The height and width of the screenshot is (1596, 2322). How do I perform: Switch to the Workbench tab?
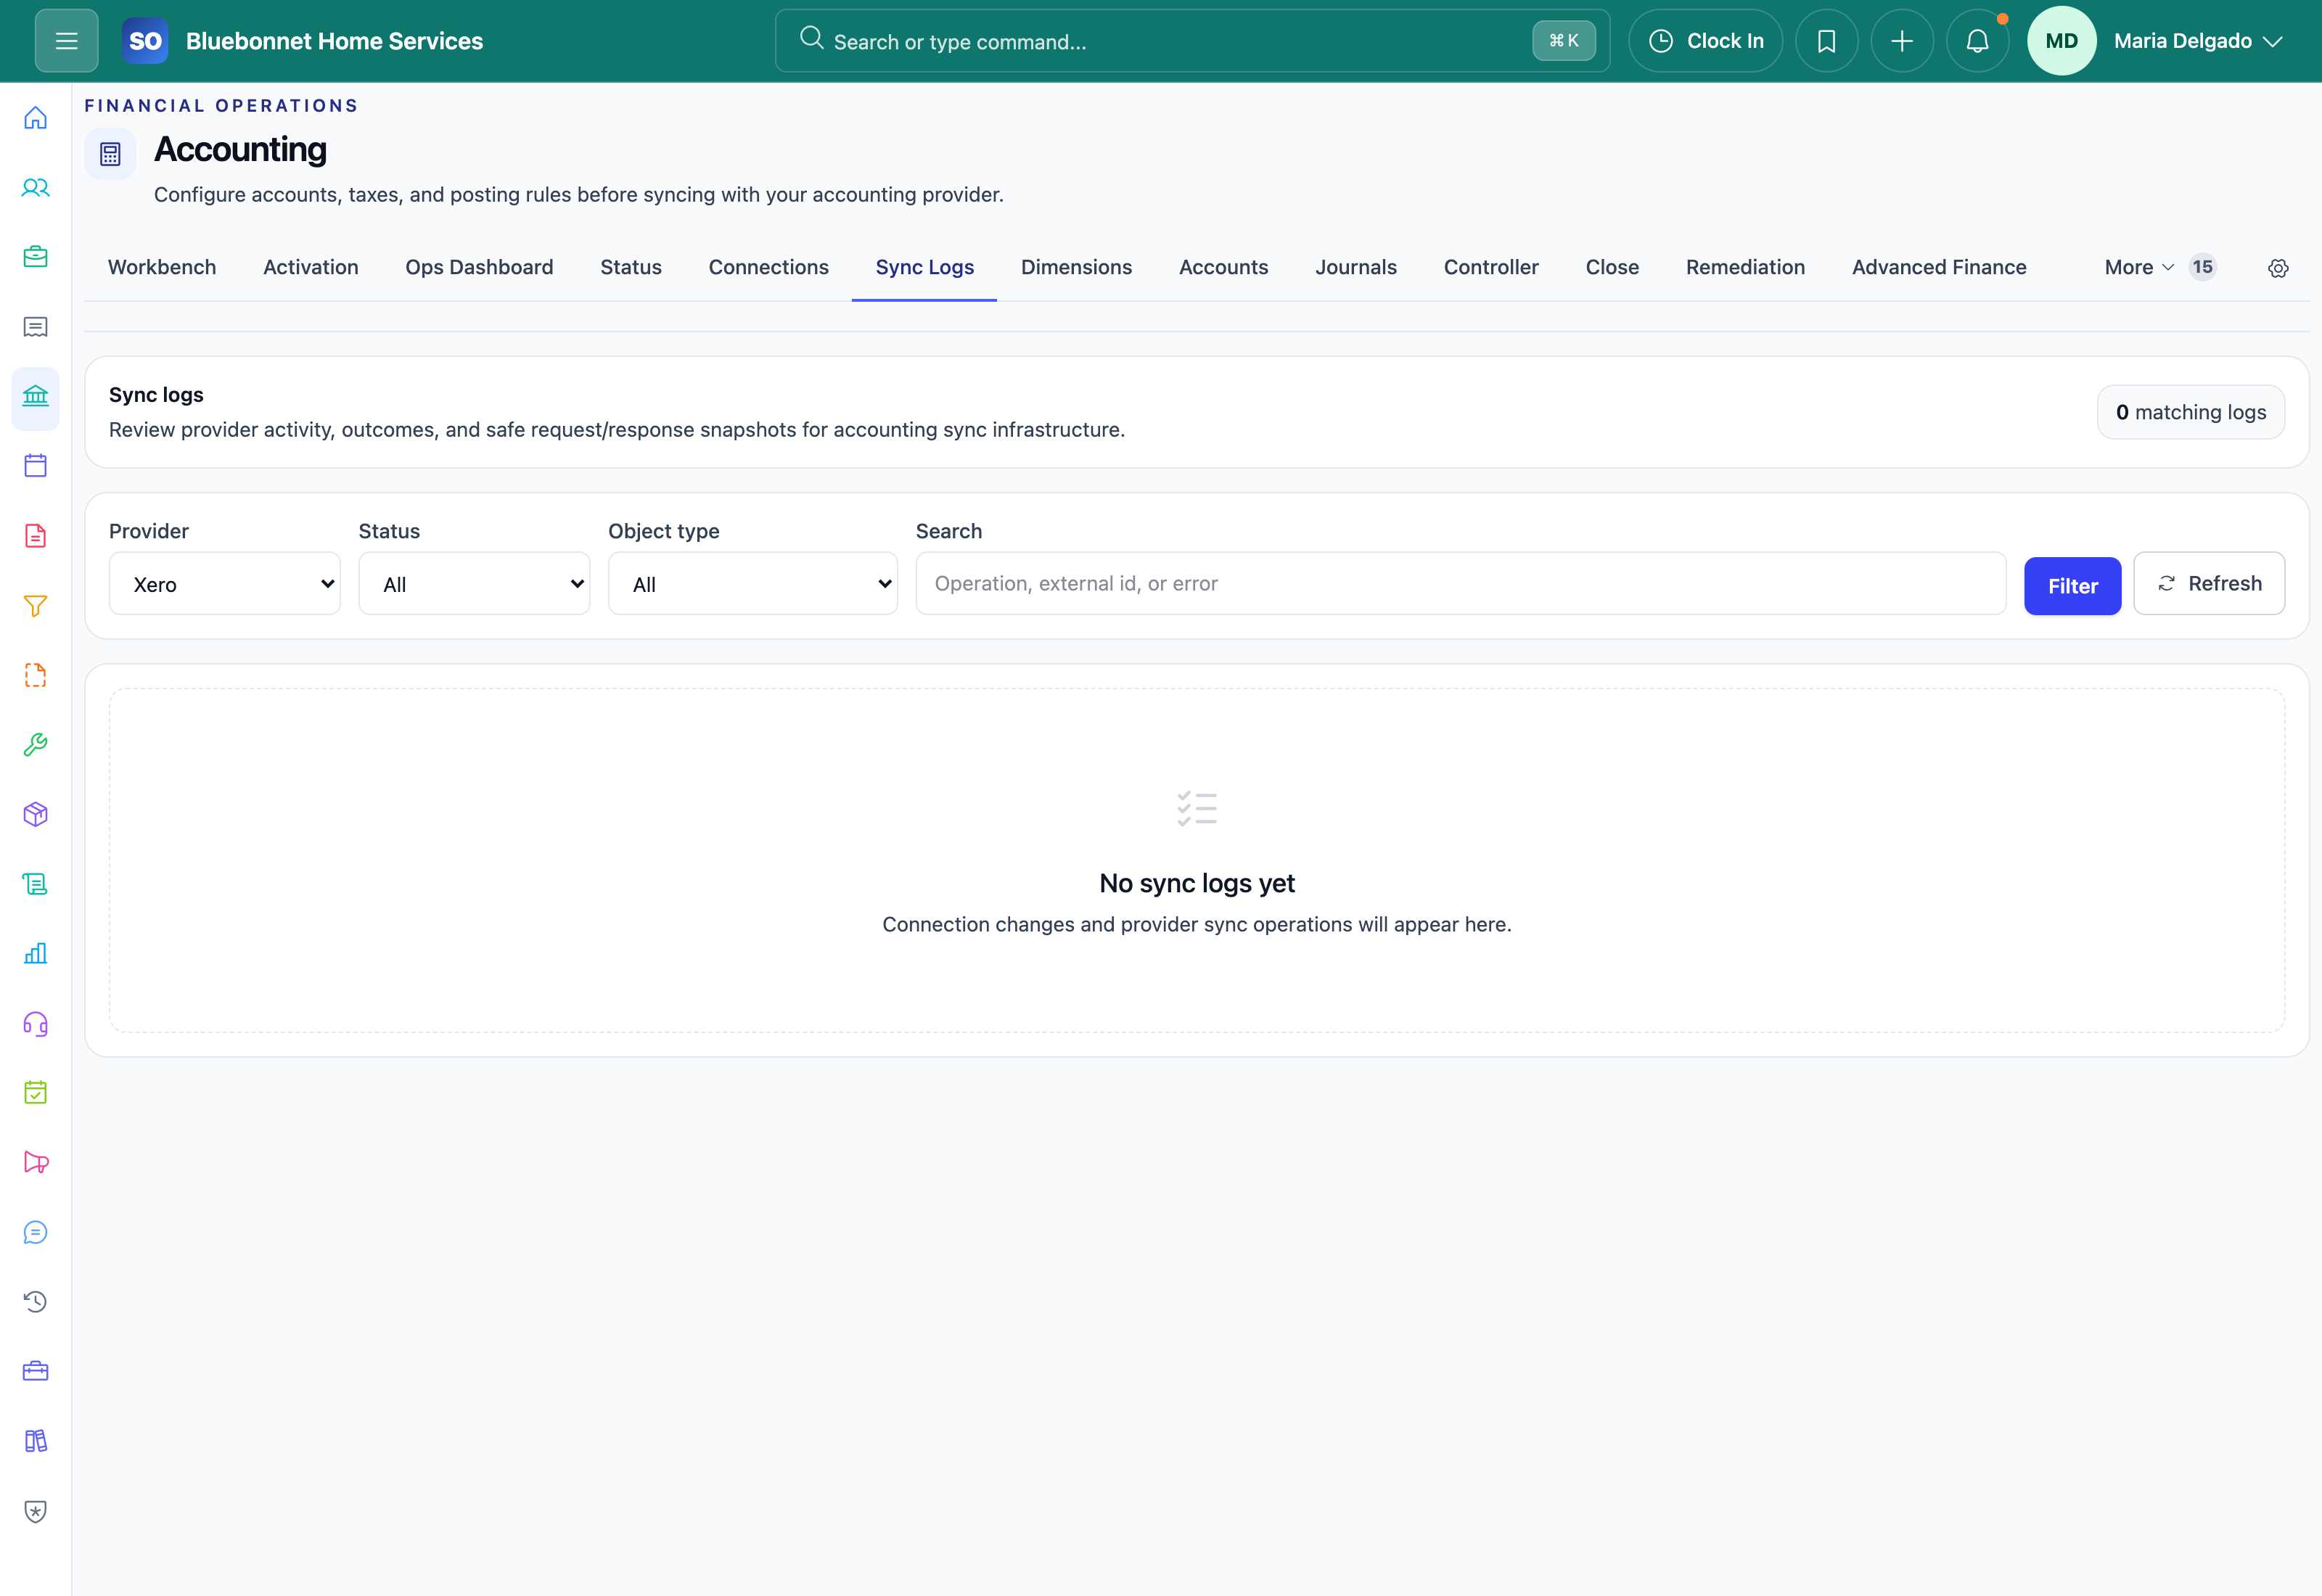tap(162, 267)
